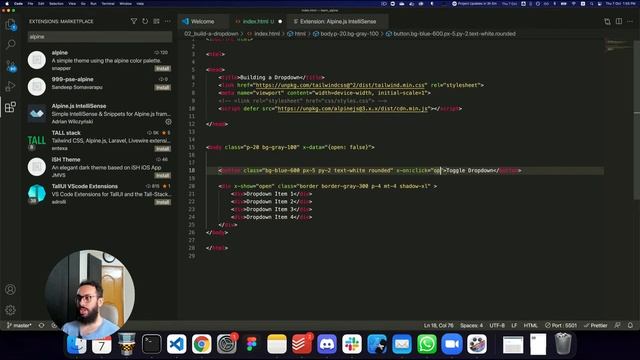Launch Google Chrome from the dock
The image size is (640, 360).
[x=202, y=344]
